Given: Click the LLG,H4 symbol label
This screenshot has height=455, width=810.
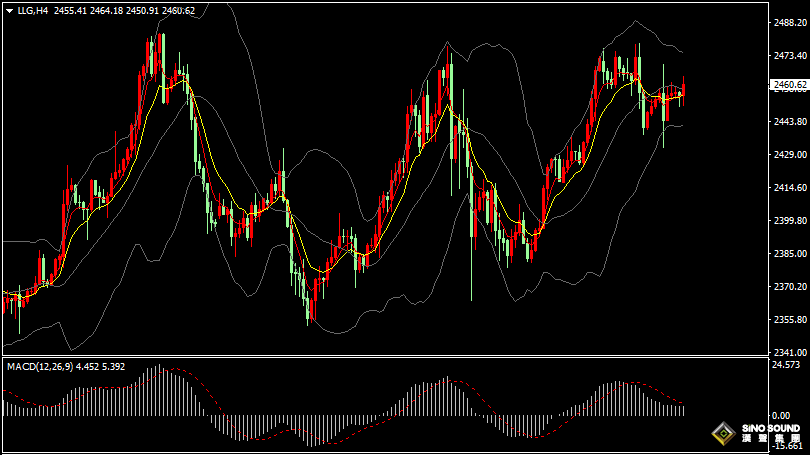Looking at the screenshot, I should 33,10.
